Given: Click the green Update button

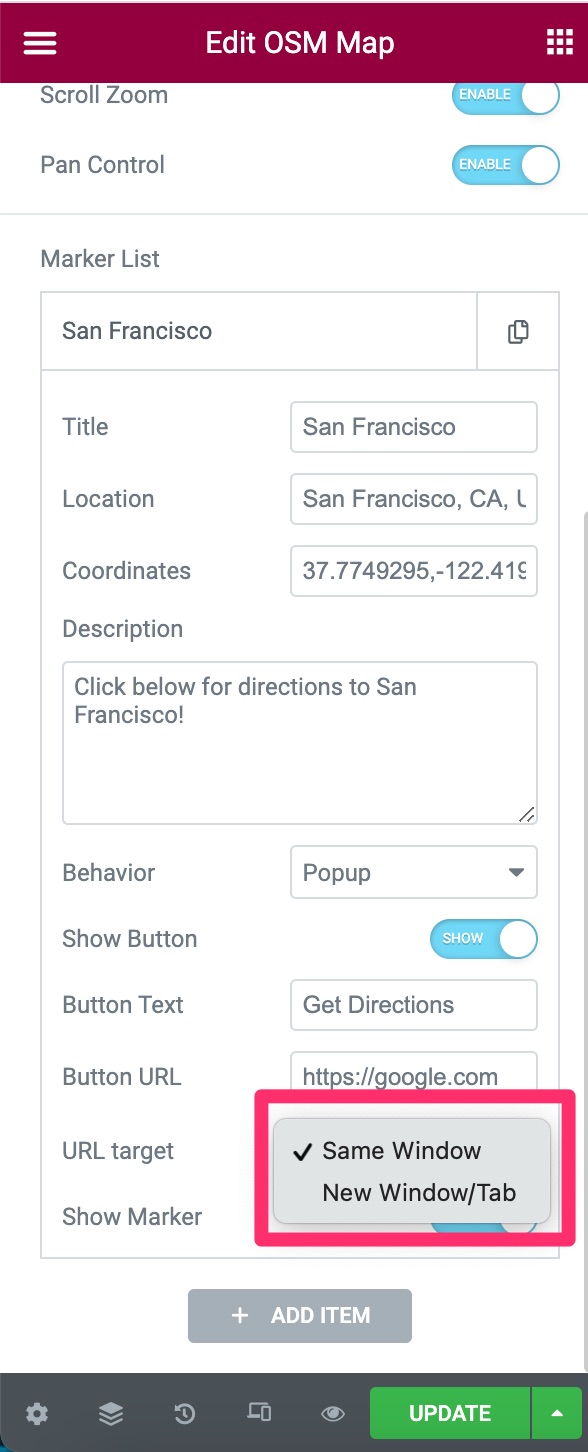Looking at the screenshot, I should [450, 1413].
